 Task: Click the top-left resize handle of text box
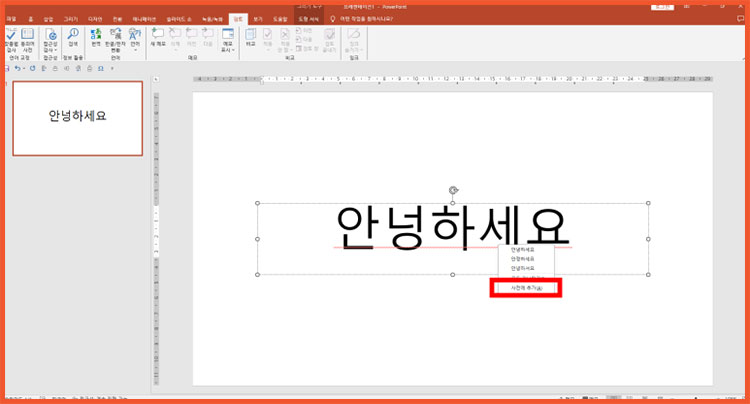coord(257,203)
